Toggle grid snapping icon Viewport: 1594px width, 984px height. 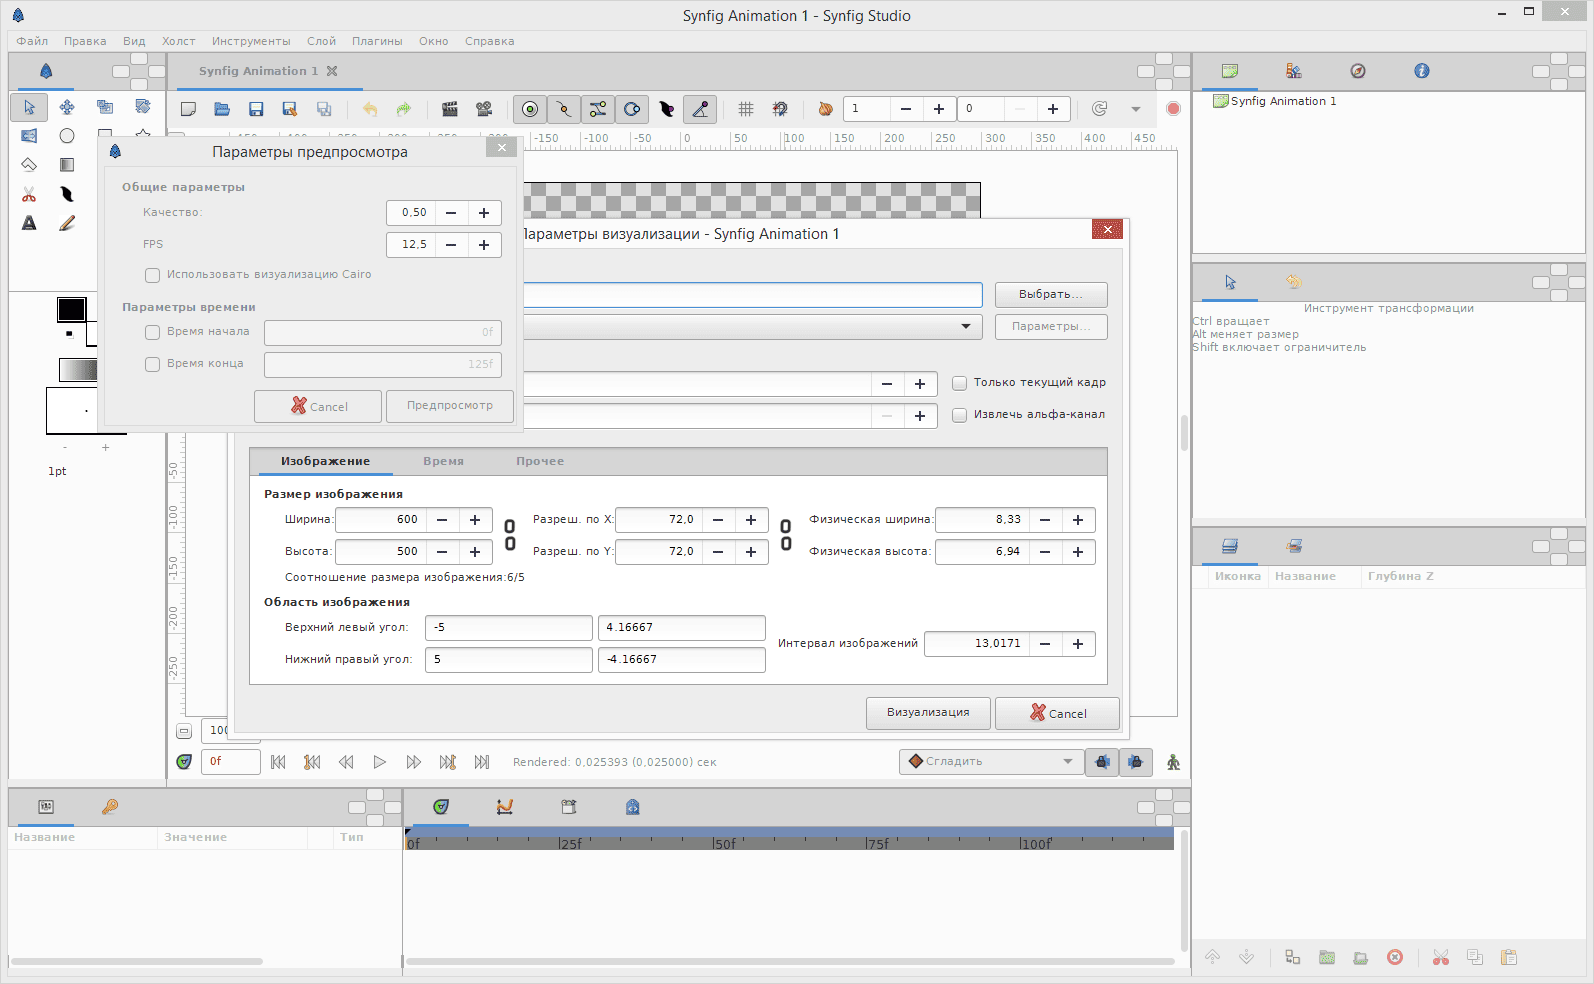click(x=780, y=109)
